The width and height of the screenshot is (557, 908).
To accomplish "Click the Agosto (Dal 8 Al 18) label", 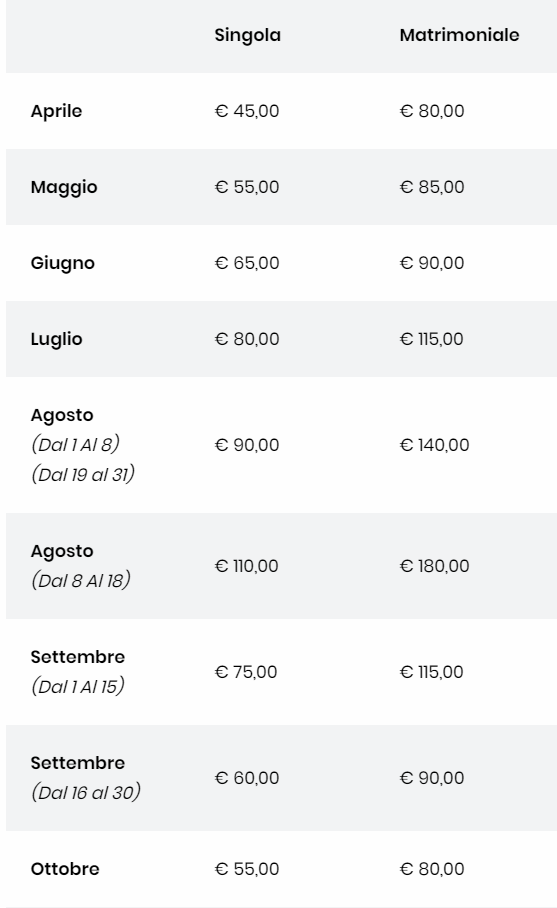I will point(80,566).
